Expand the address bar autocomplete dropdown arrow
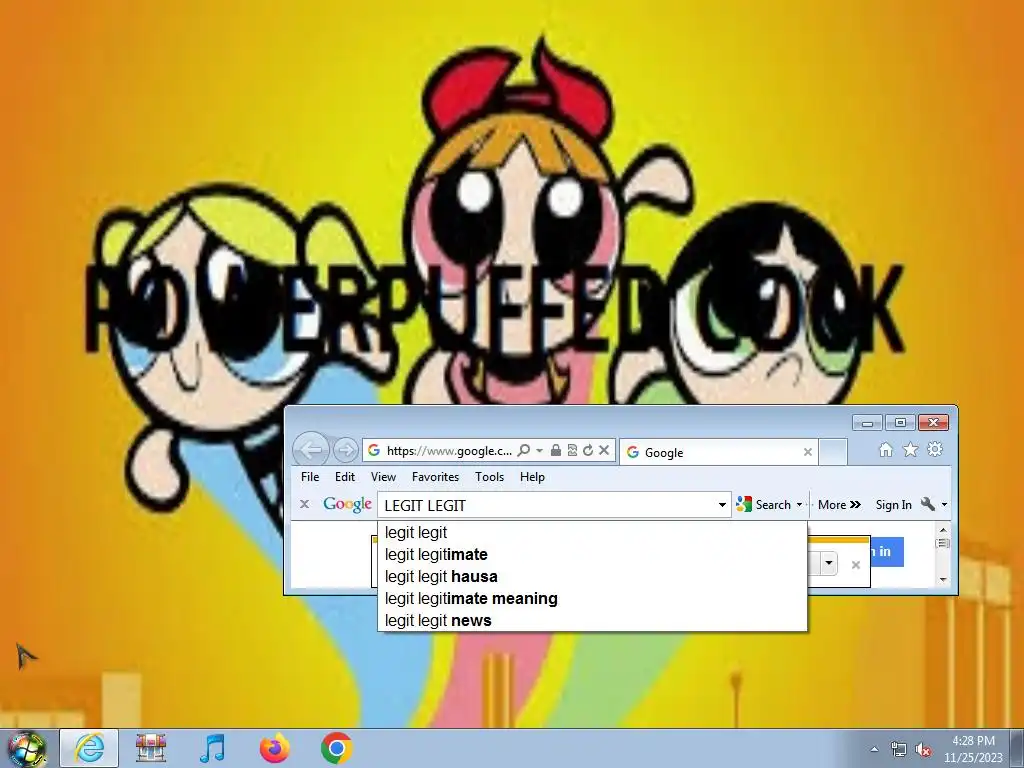 539,451
